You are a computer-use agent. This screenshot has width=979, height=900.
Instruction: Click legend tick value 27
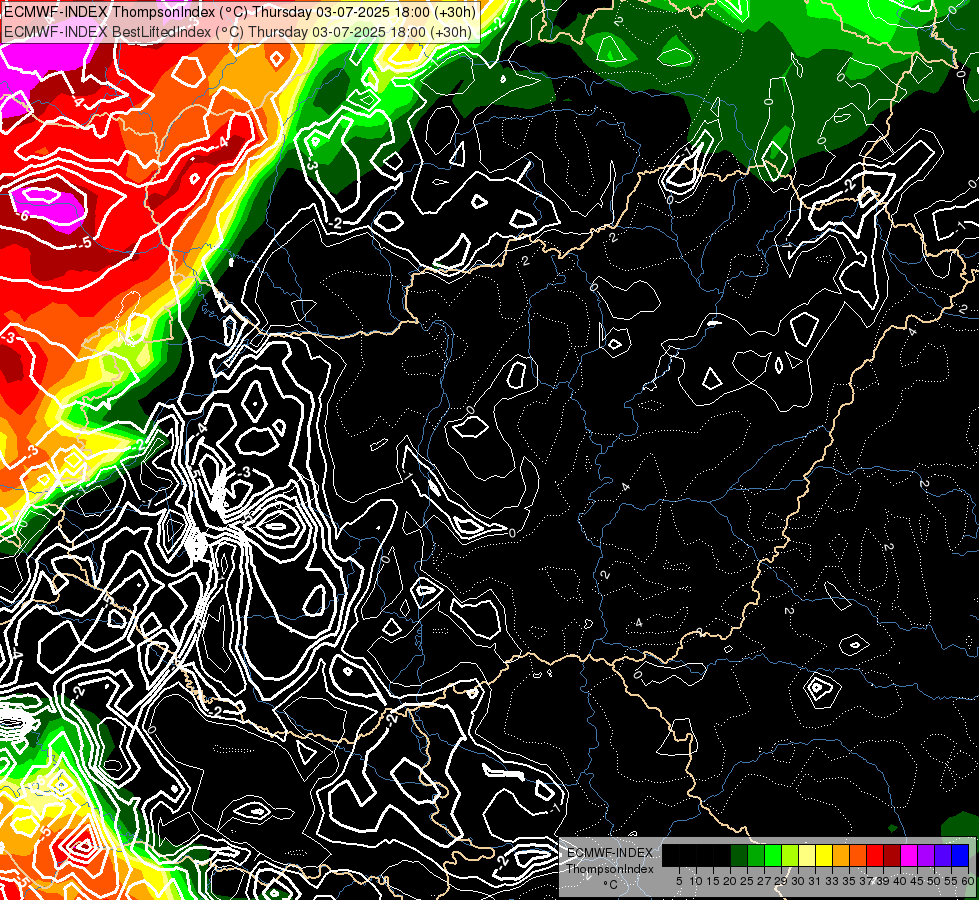coord(765,881)
